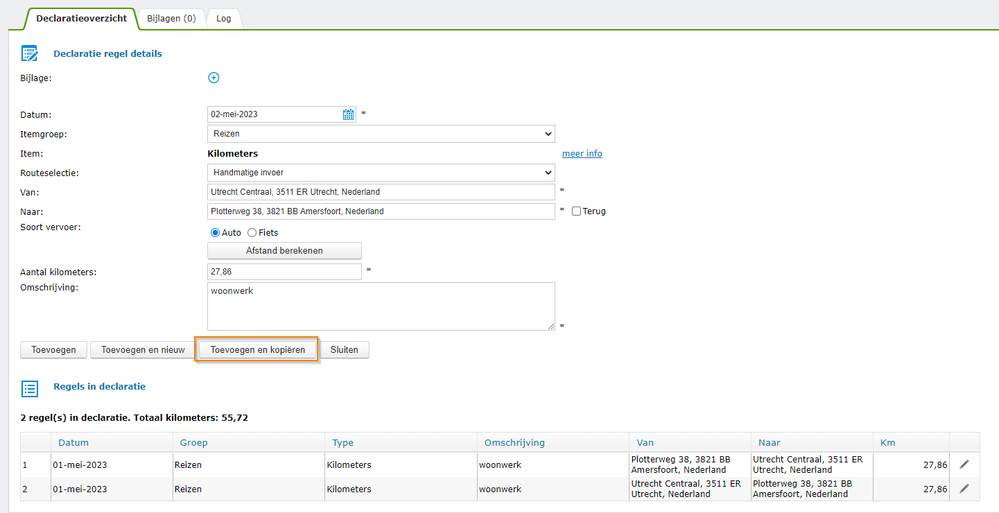The image size is (999, 513).
Task: Sort table by Groep column header
Action: coord(194,443)
